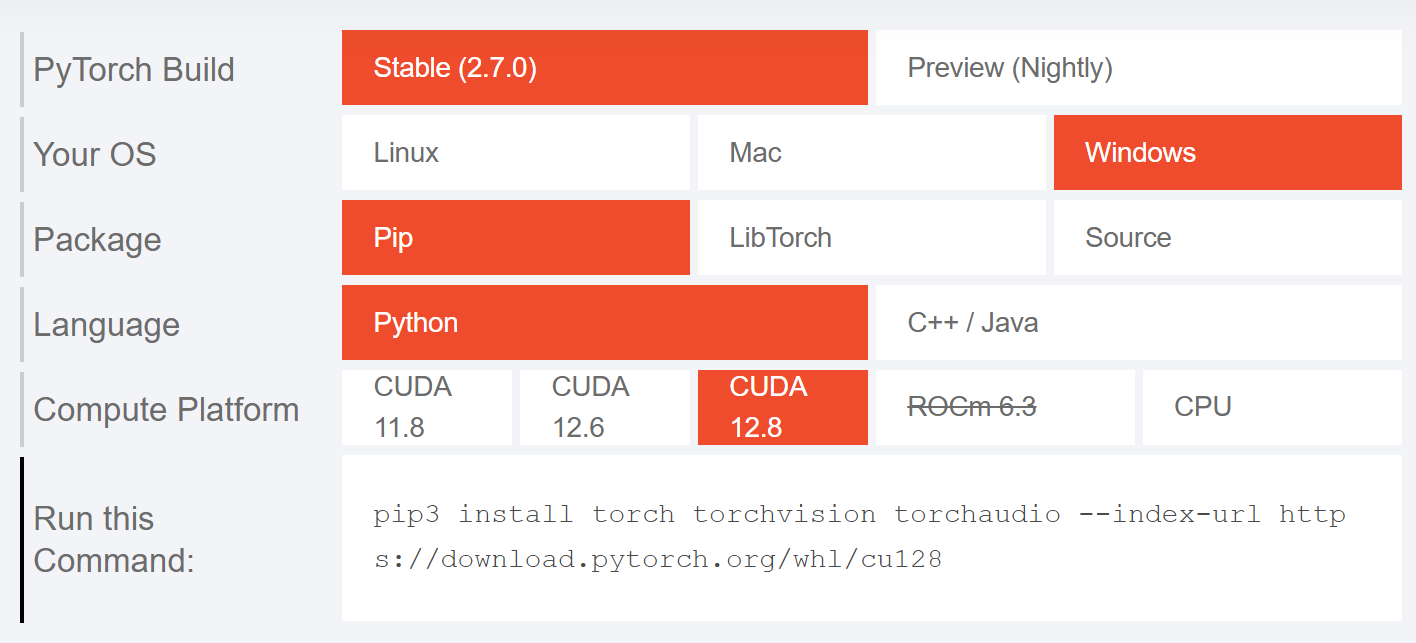Switch to Preview (Nightly) build
The height and width of the screenshot is (643, 1416).
tap(1138, 68)
